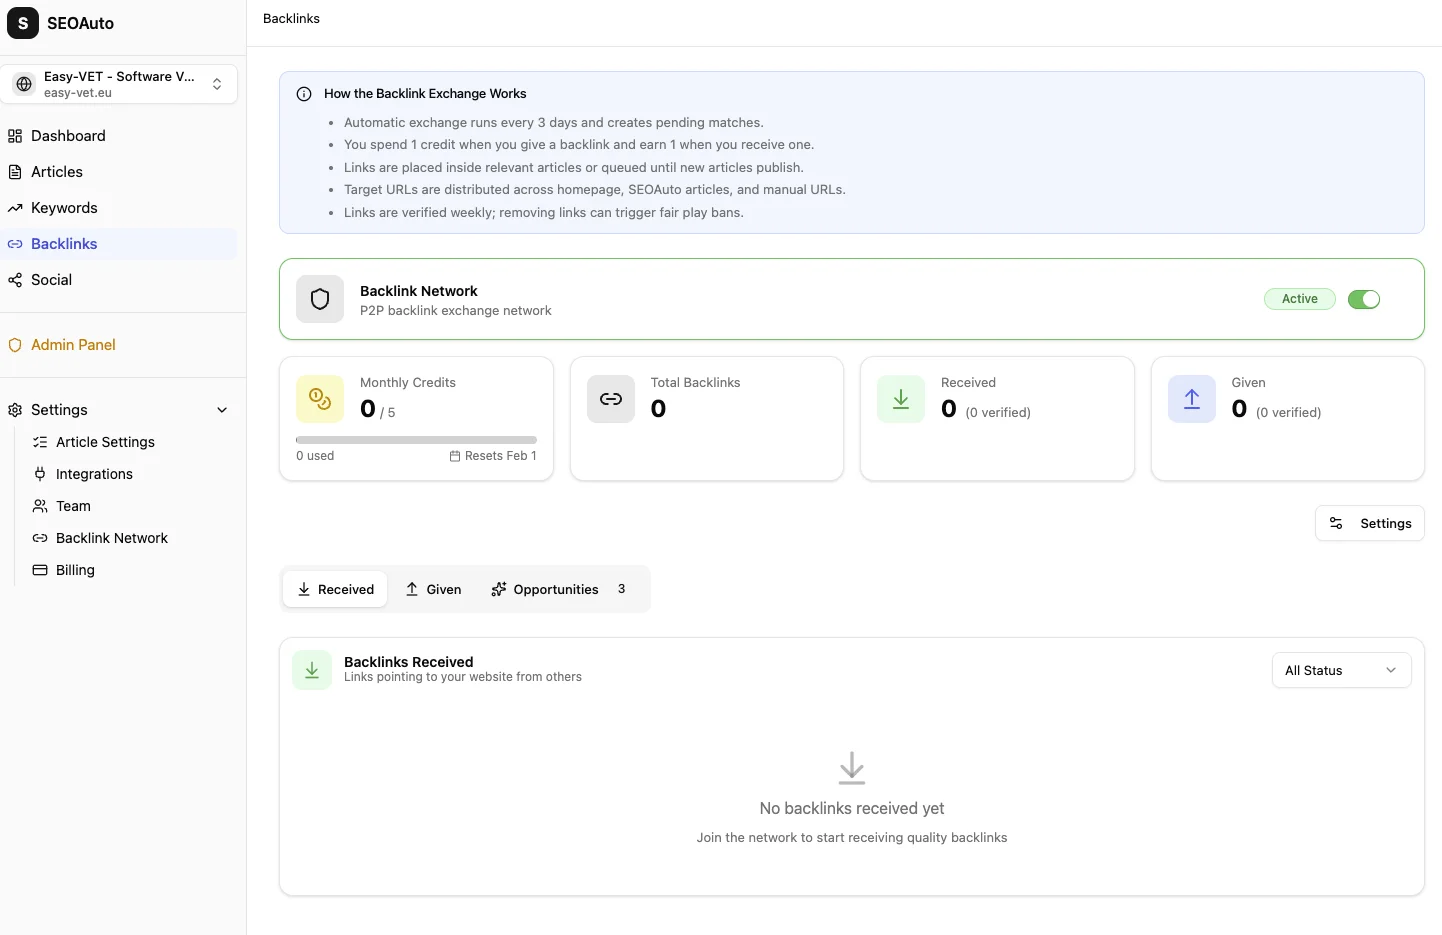The height and width of the screenshot is (935, 1442).
Task: Click the Social sidebar icon
Action: point(14,279)
